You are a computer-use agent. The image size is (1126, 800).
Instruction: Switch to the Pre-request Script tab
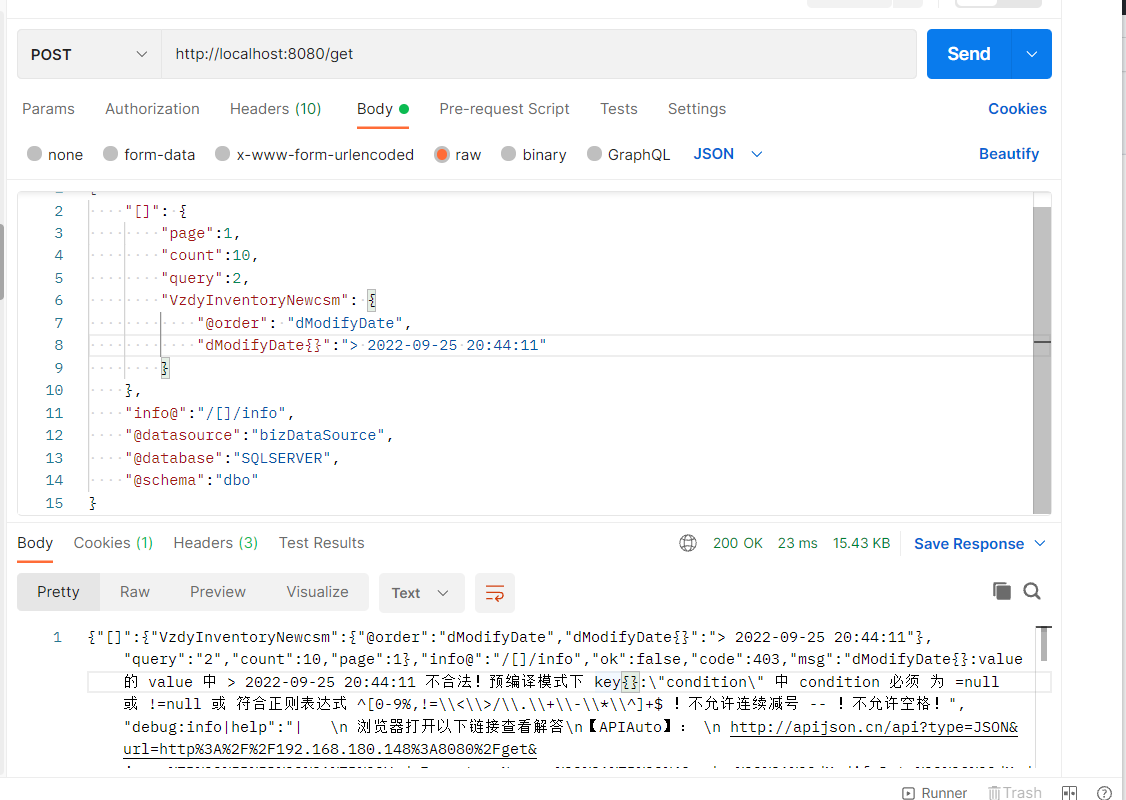pos(504,109)
